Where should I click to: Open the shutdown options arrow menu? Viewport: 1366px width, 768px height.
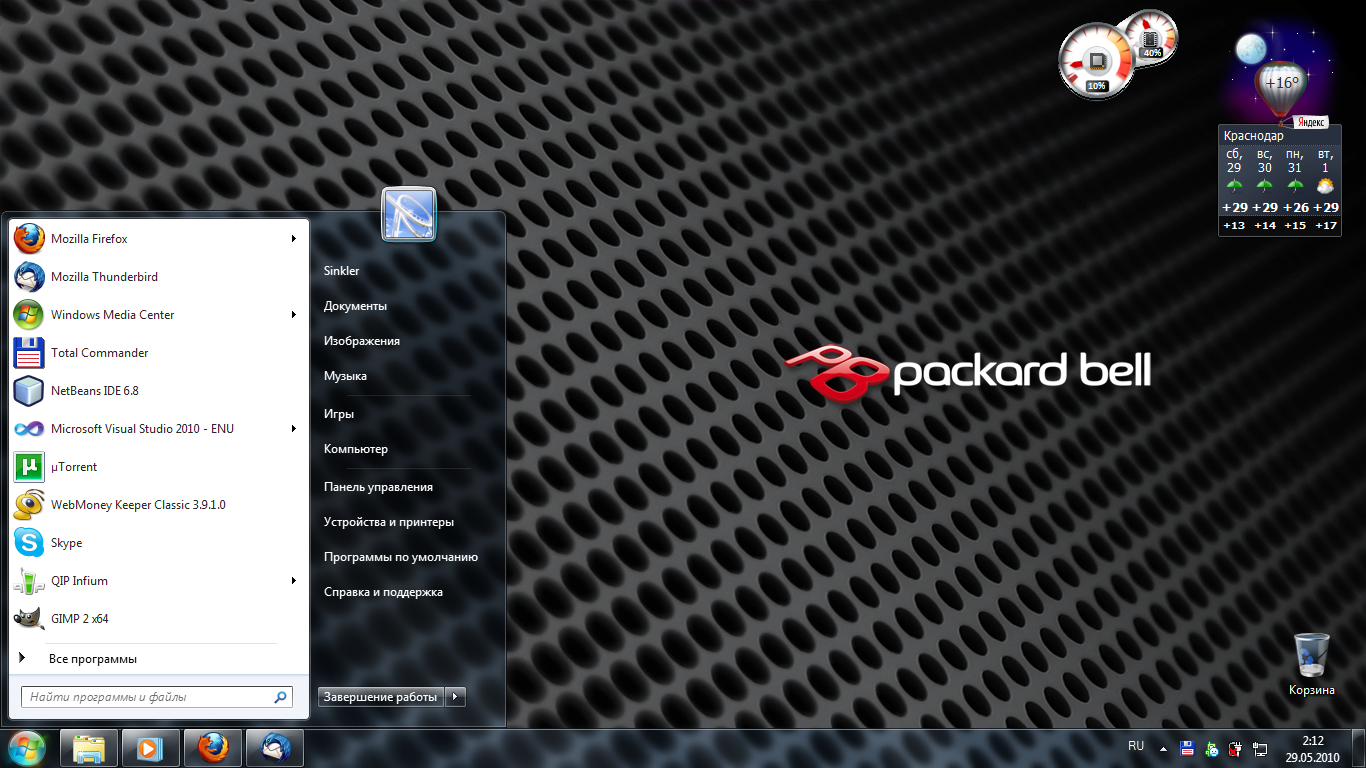pyautogui.click(x=456, y=697)
